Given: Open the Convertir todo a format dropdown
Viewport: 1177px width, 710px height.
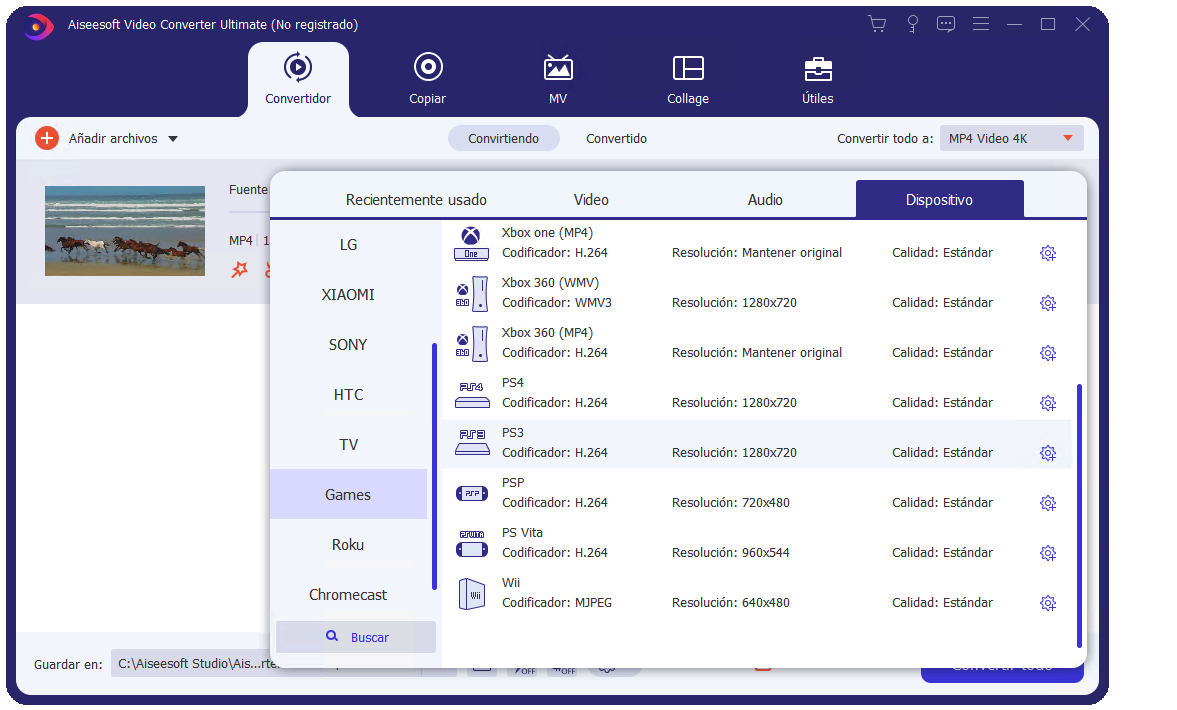Looking at the screenshot, I should pos(1011,138).
